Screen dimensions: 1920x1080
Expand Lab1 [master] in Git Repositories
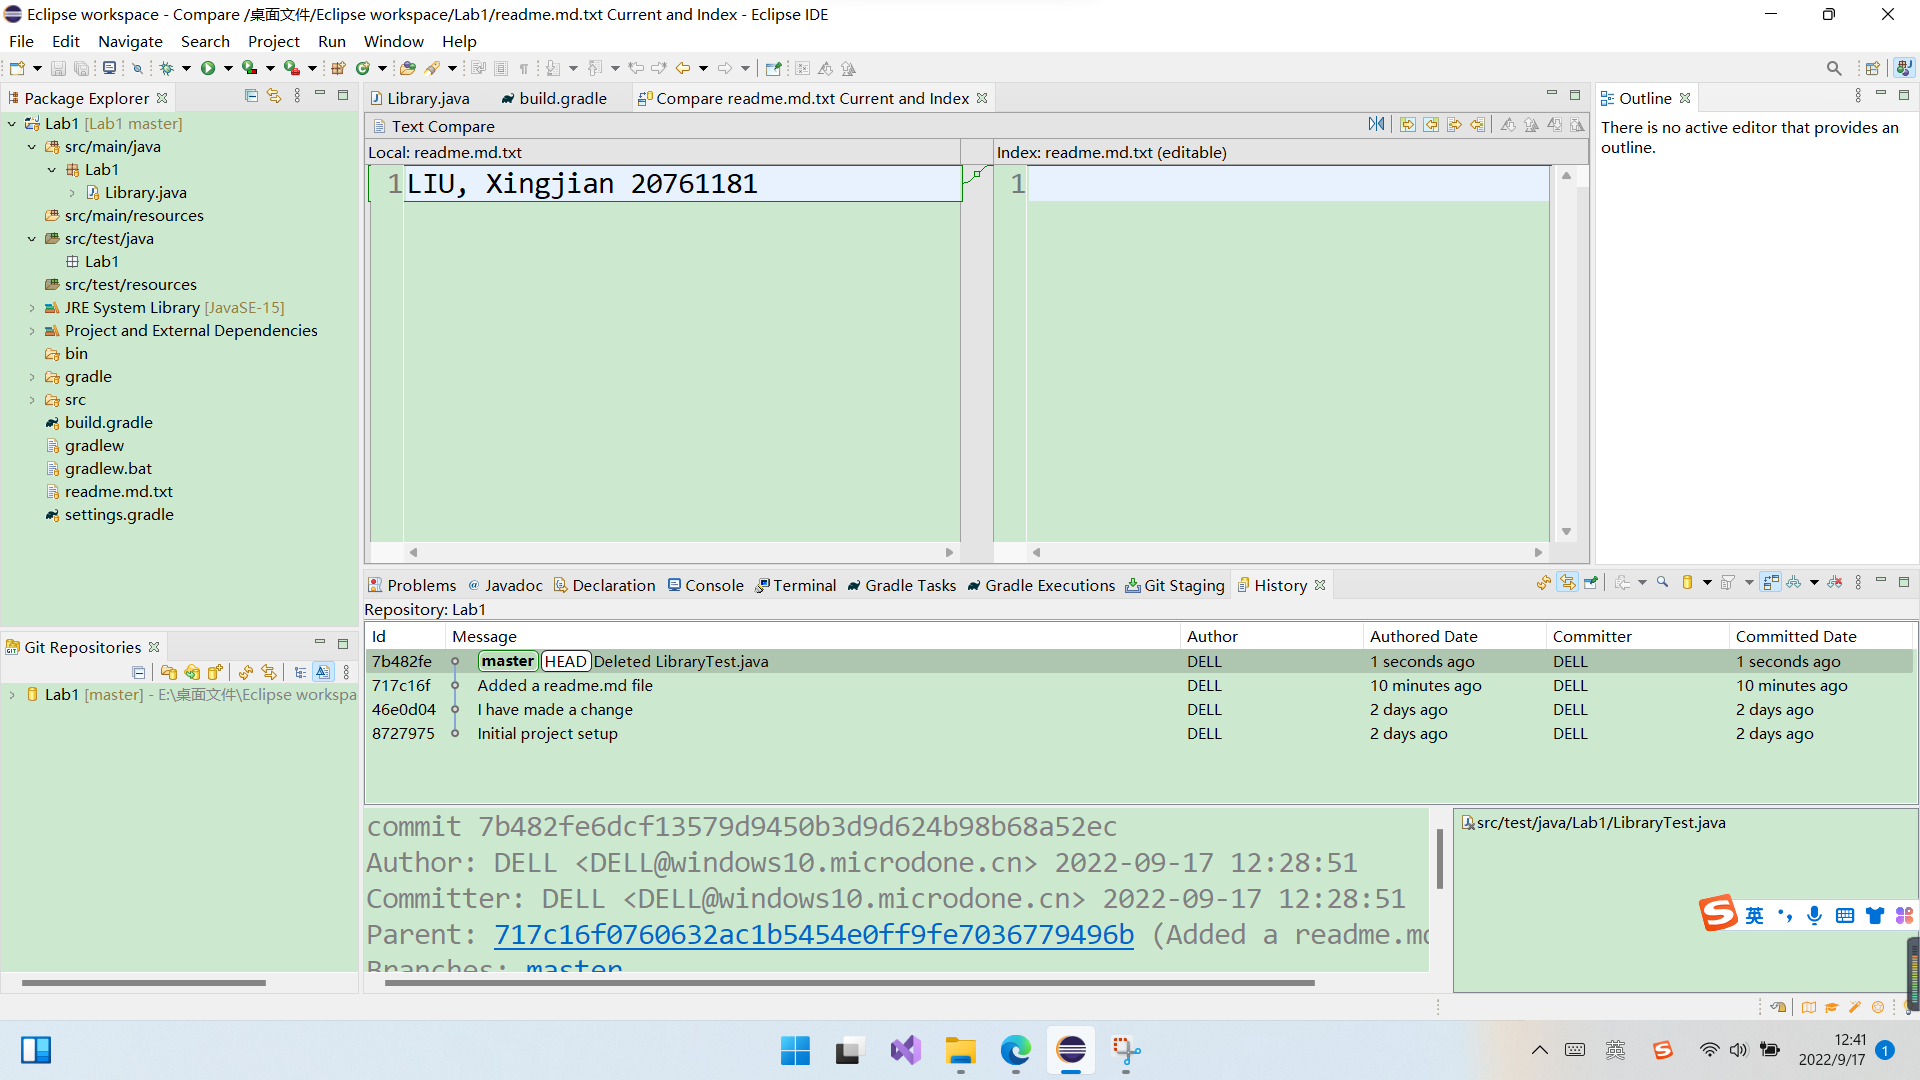[10, 694]
